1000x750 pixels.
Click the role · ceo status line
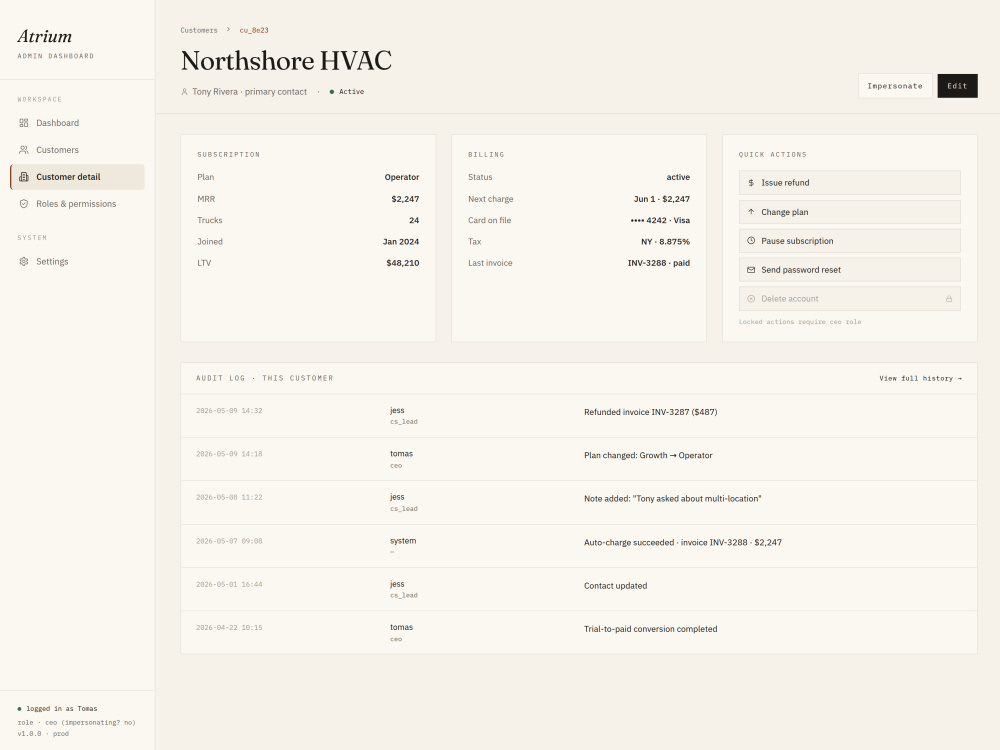pyautogui.click(x=77, y=723)
